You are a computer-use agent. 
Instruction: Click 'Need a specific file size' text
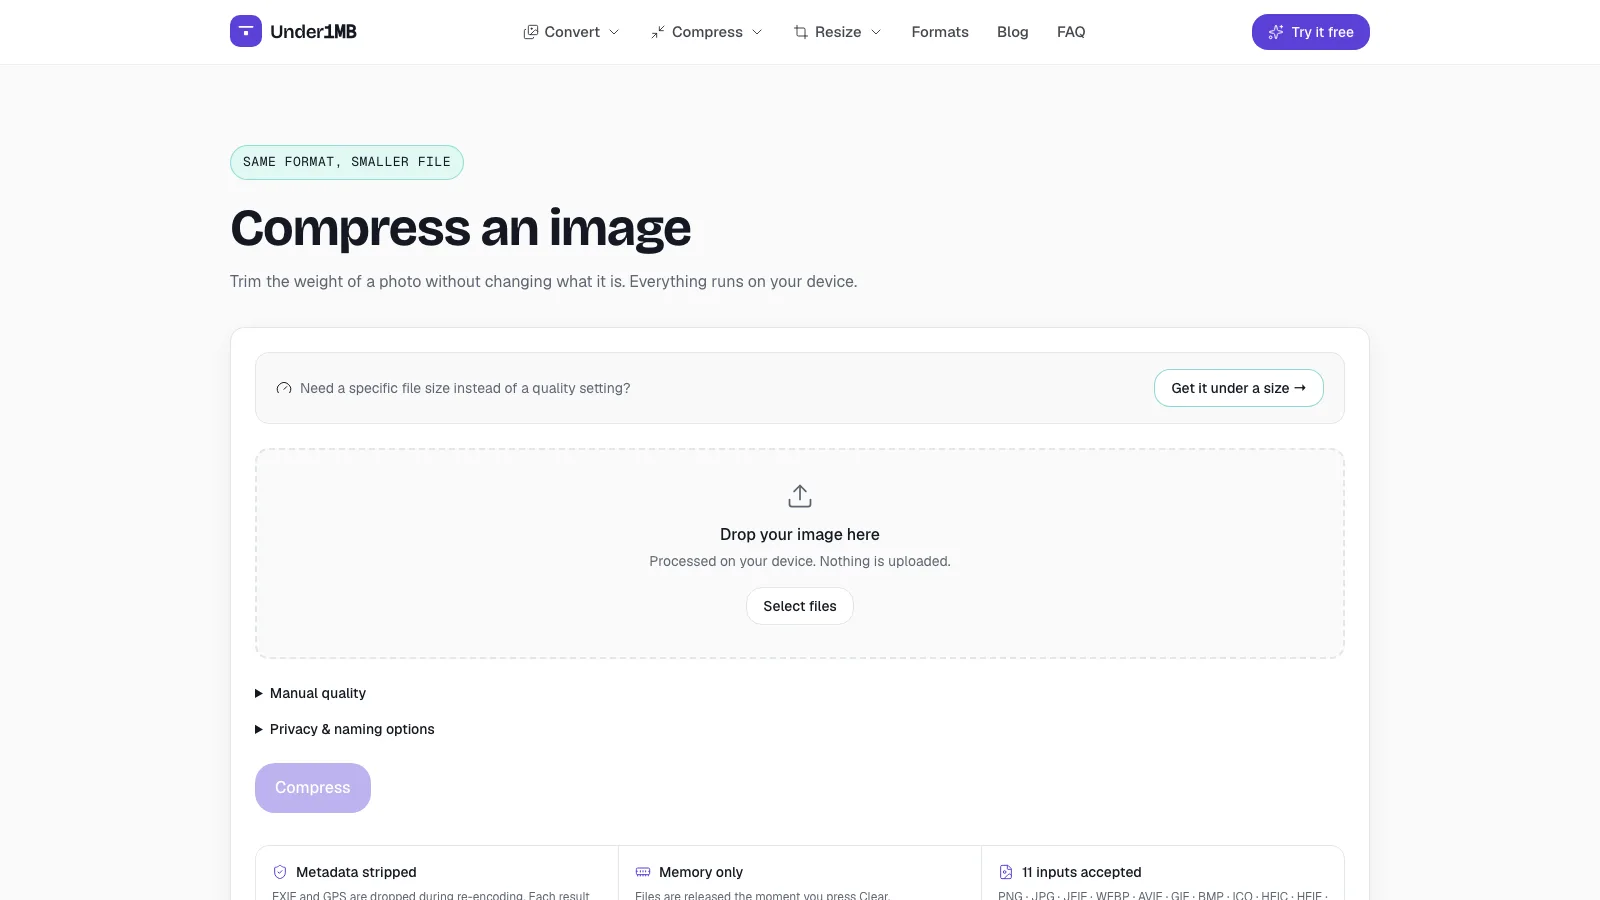(x=465, y=388)
